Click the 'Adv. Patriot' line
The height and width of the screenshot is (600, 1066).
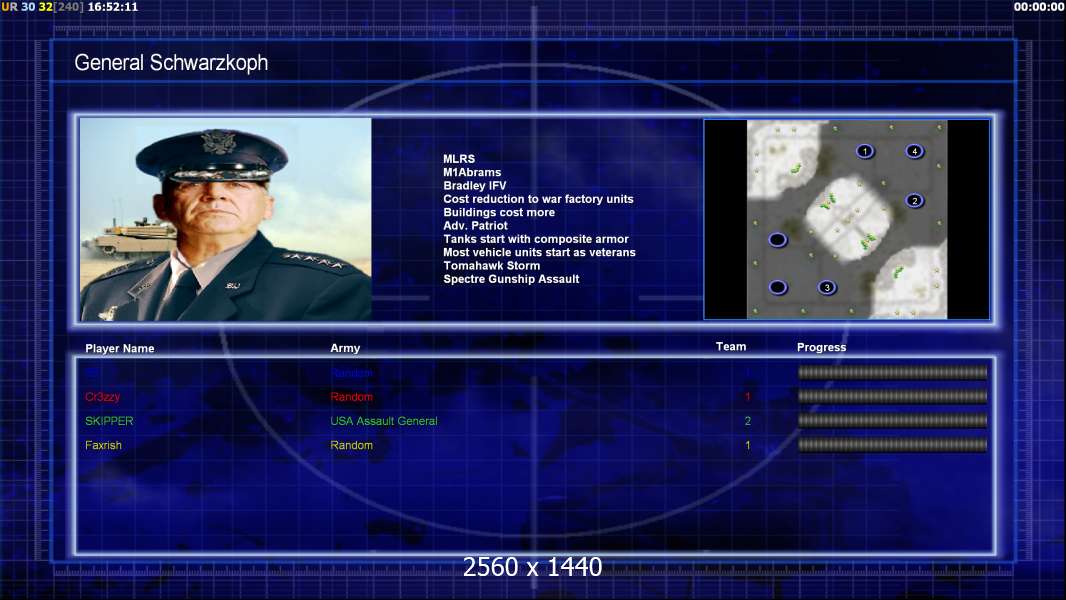click(x=475, y=226)
